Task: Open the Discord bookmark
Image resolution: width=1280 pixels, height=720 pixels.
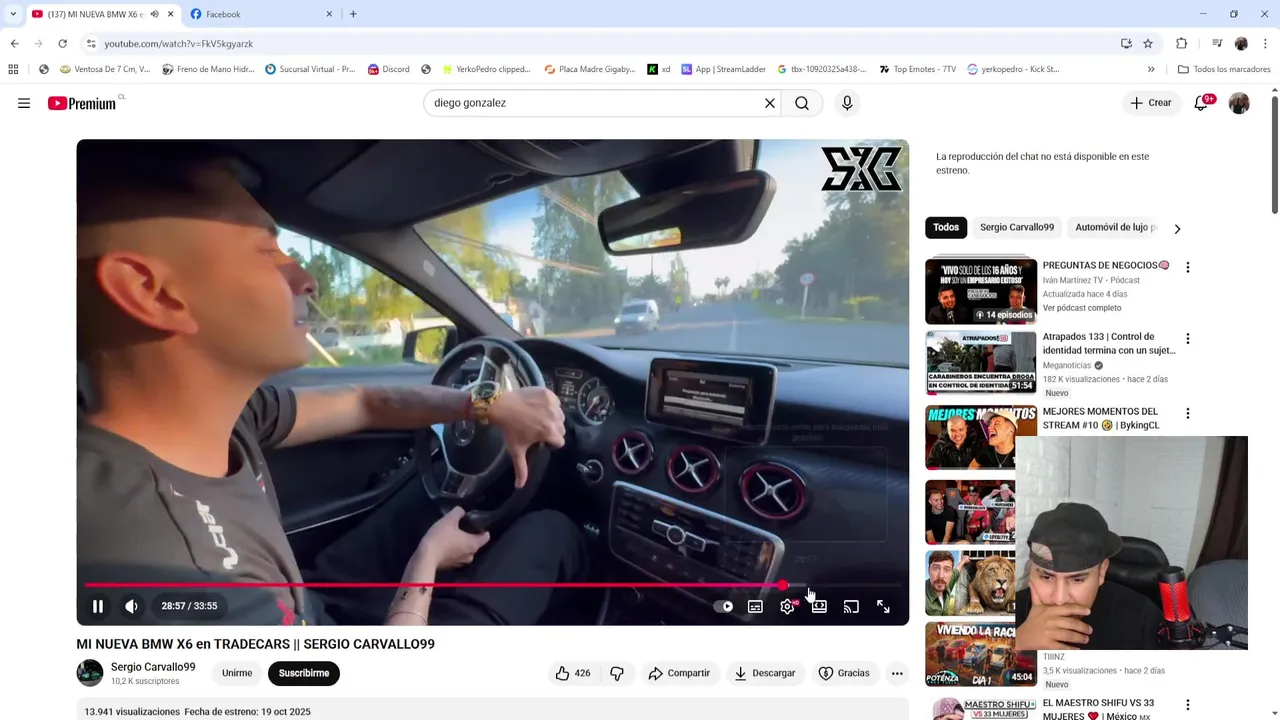Action: [x=388, y=69]
